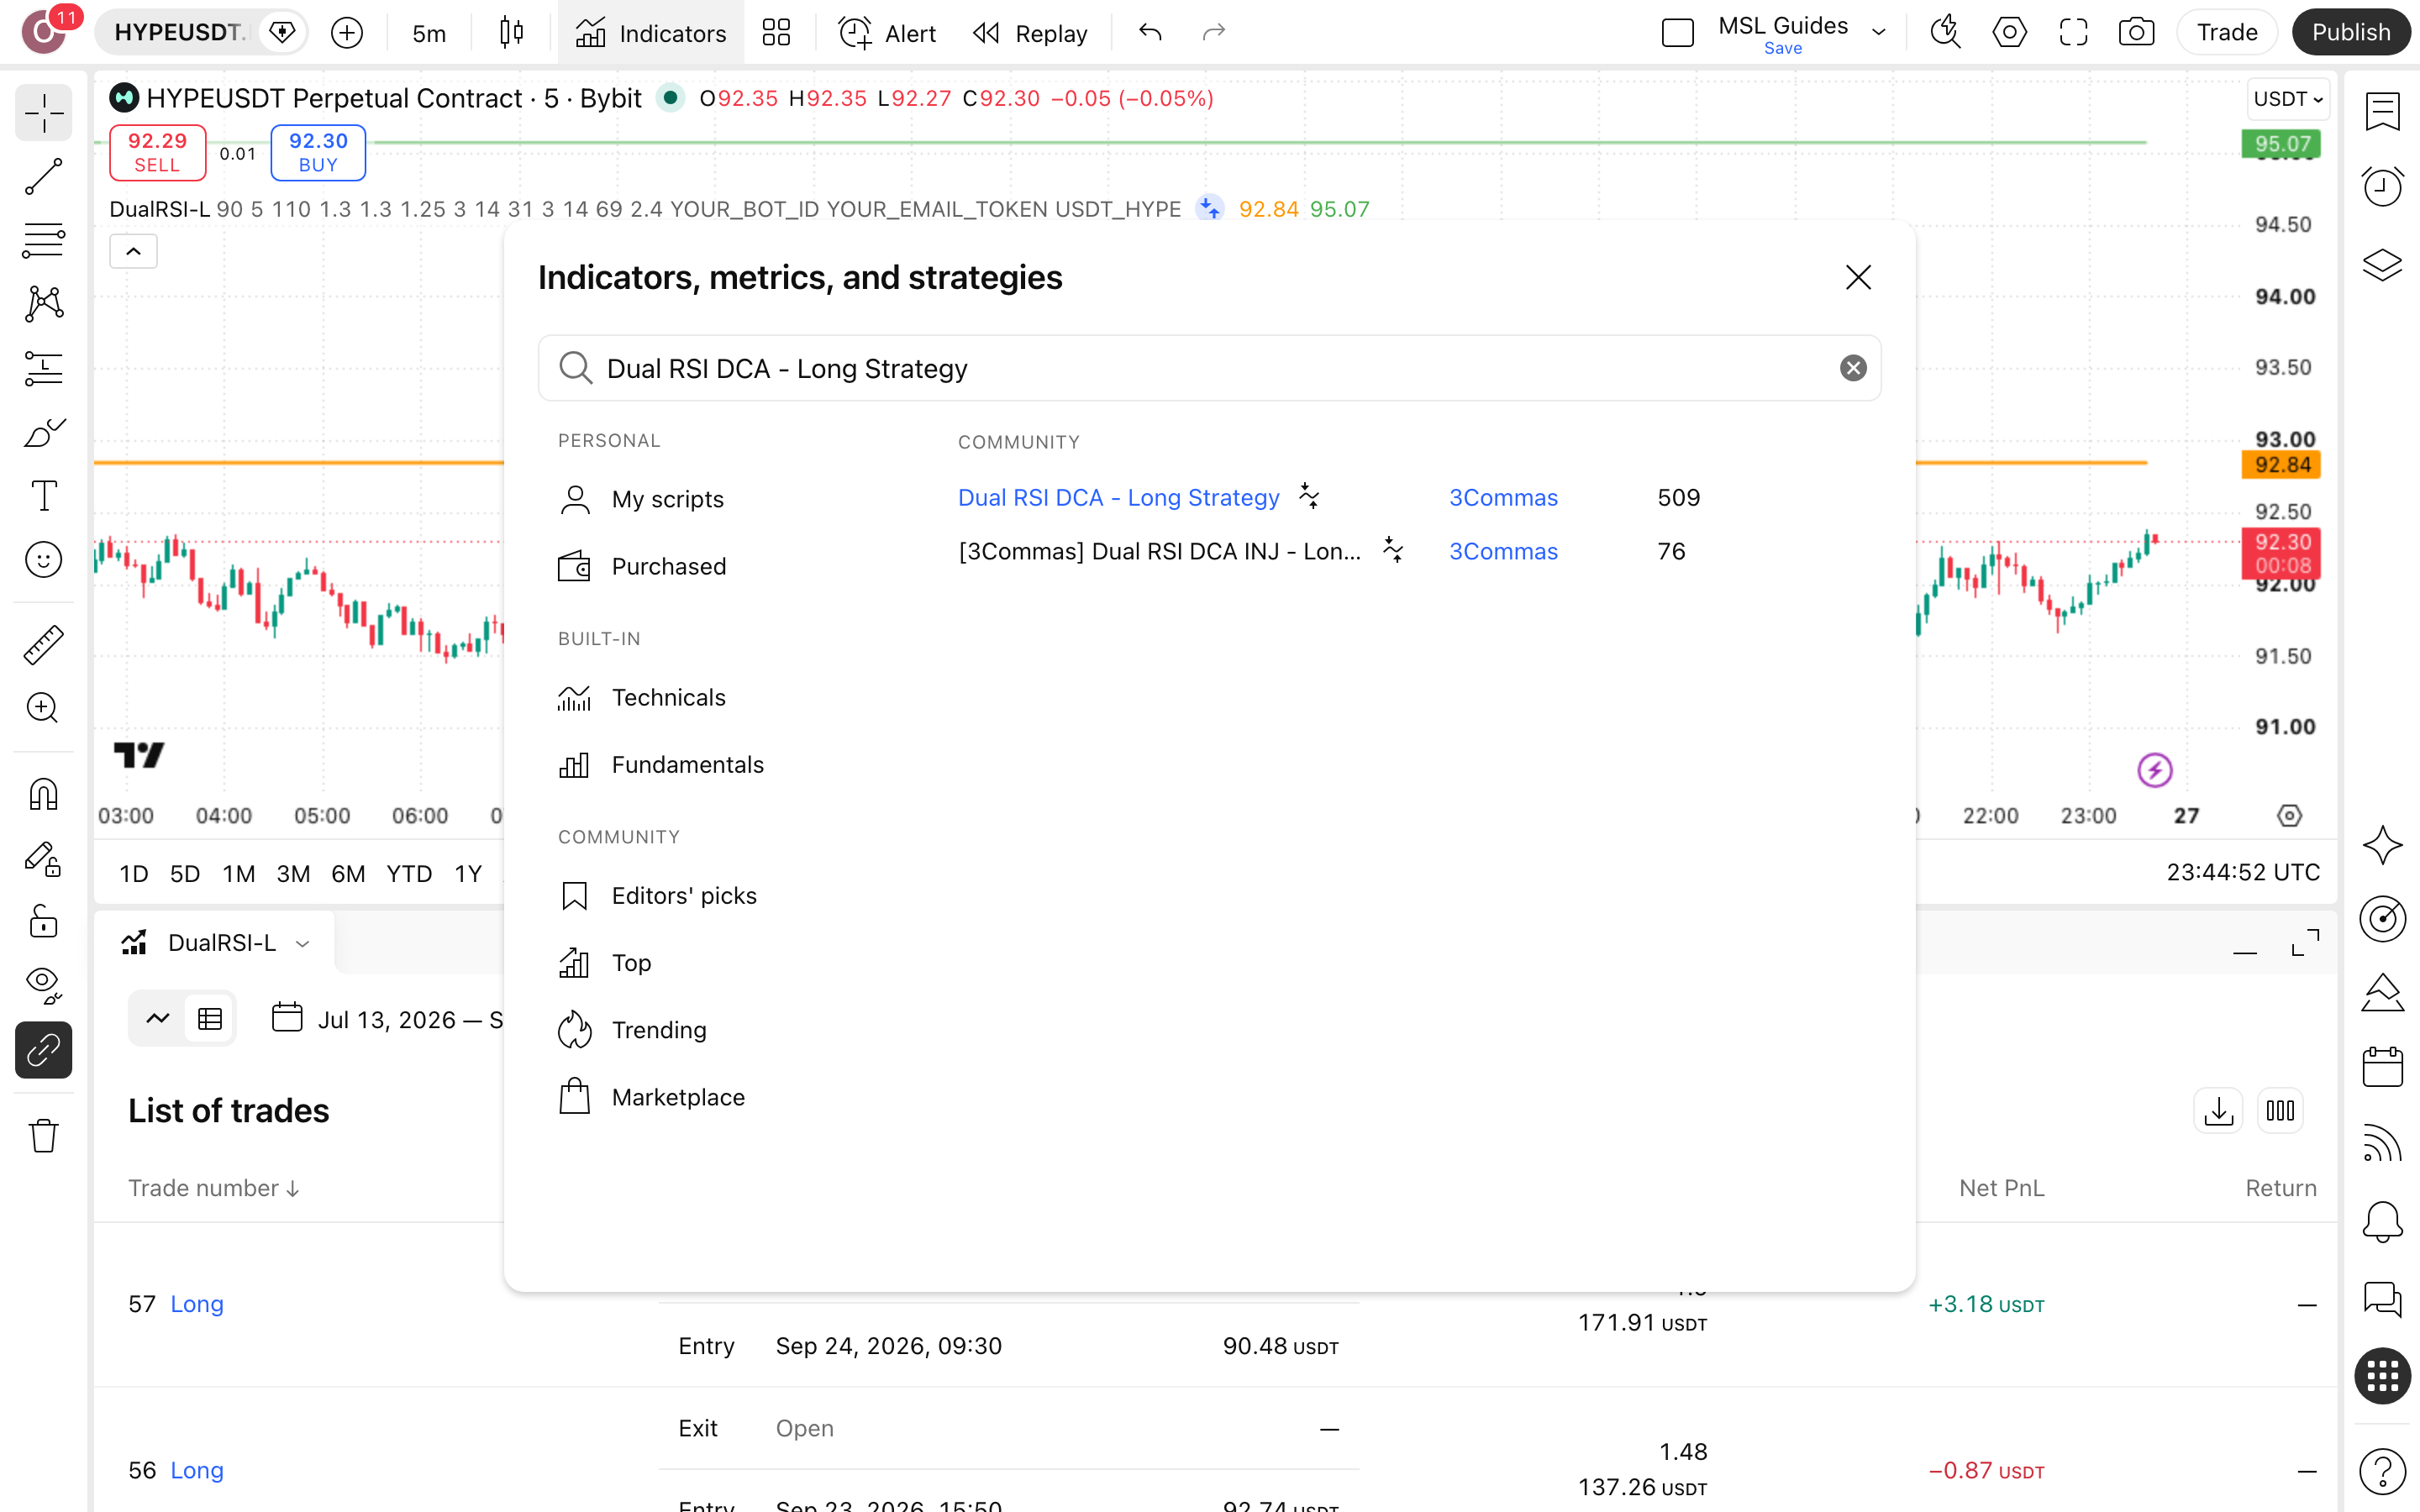Open Purchased scripts category

pos(642,566)
